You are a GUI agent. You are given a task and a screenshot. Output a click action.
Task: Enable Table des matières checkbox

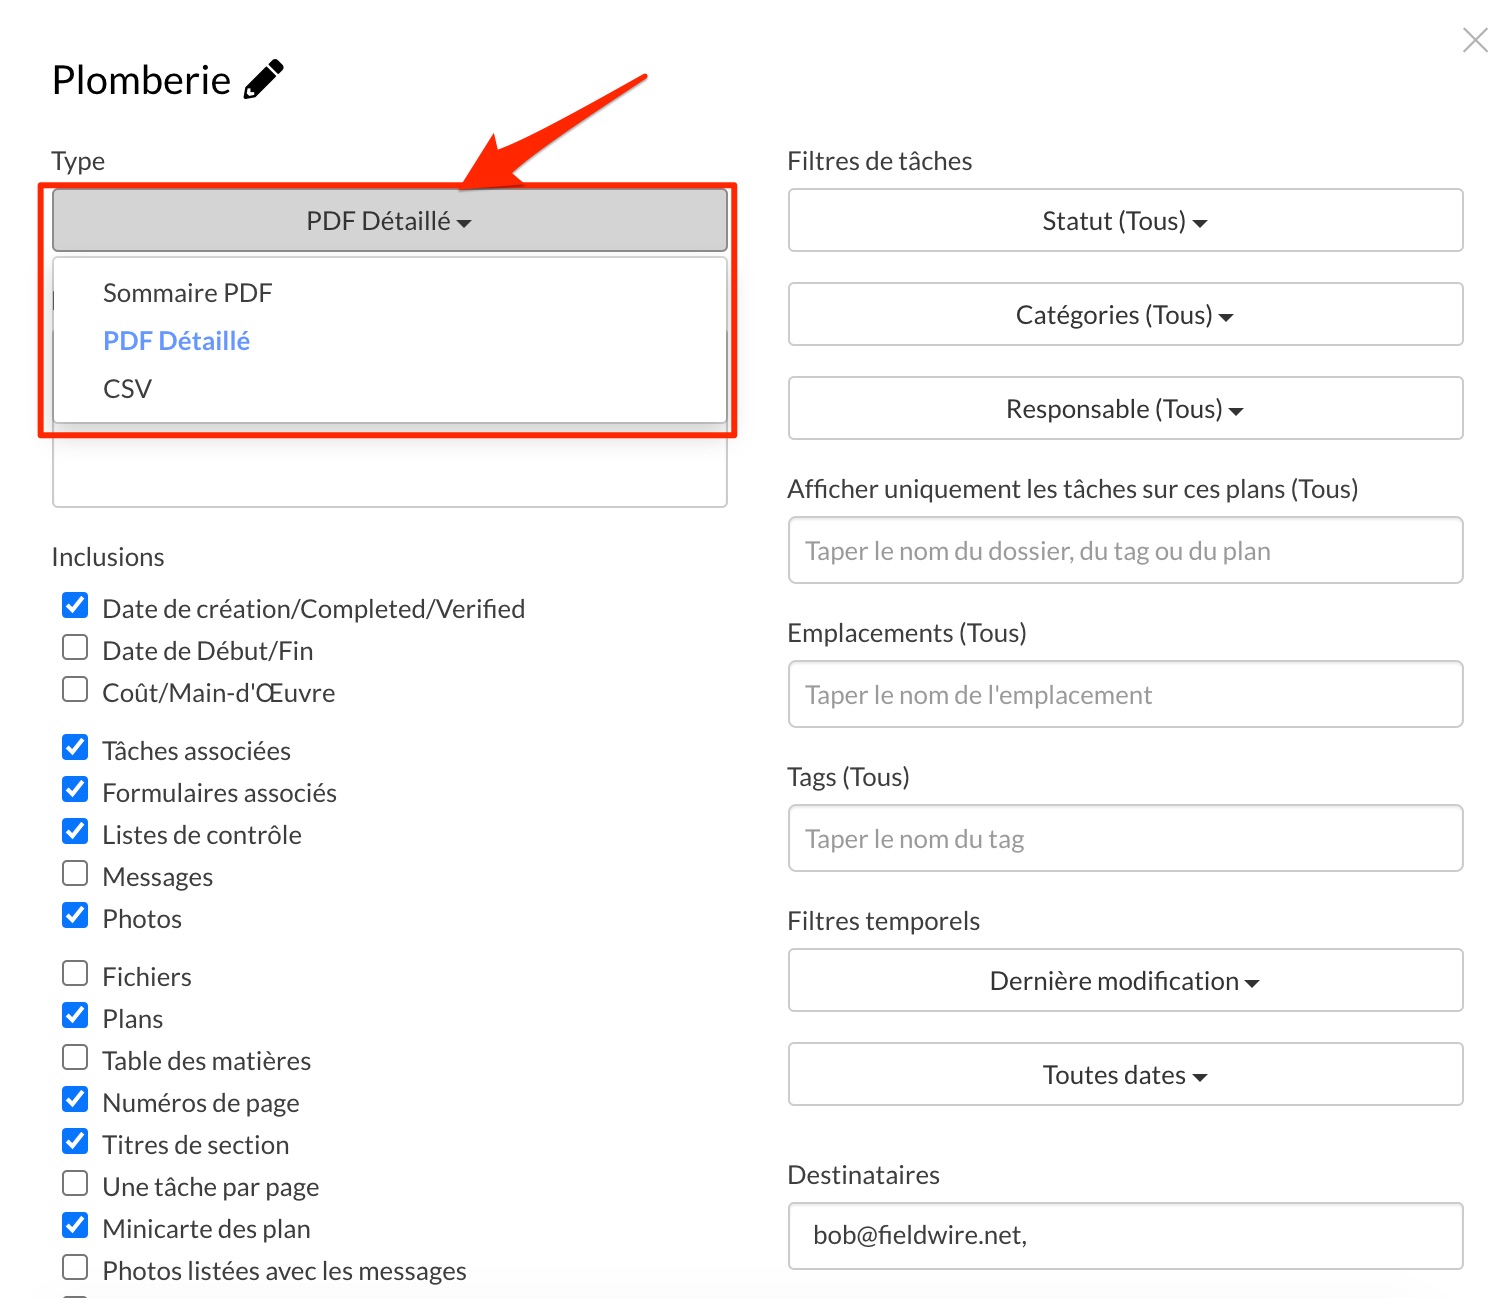pyautogui.click(x=75, y=1058)
